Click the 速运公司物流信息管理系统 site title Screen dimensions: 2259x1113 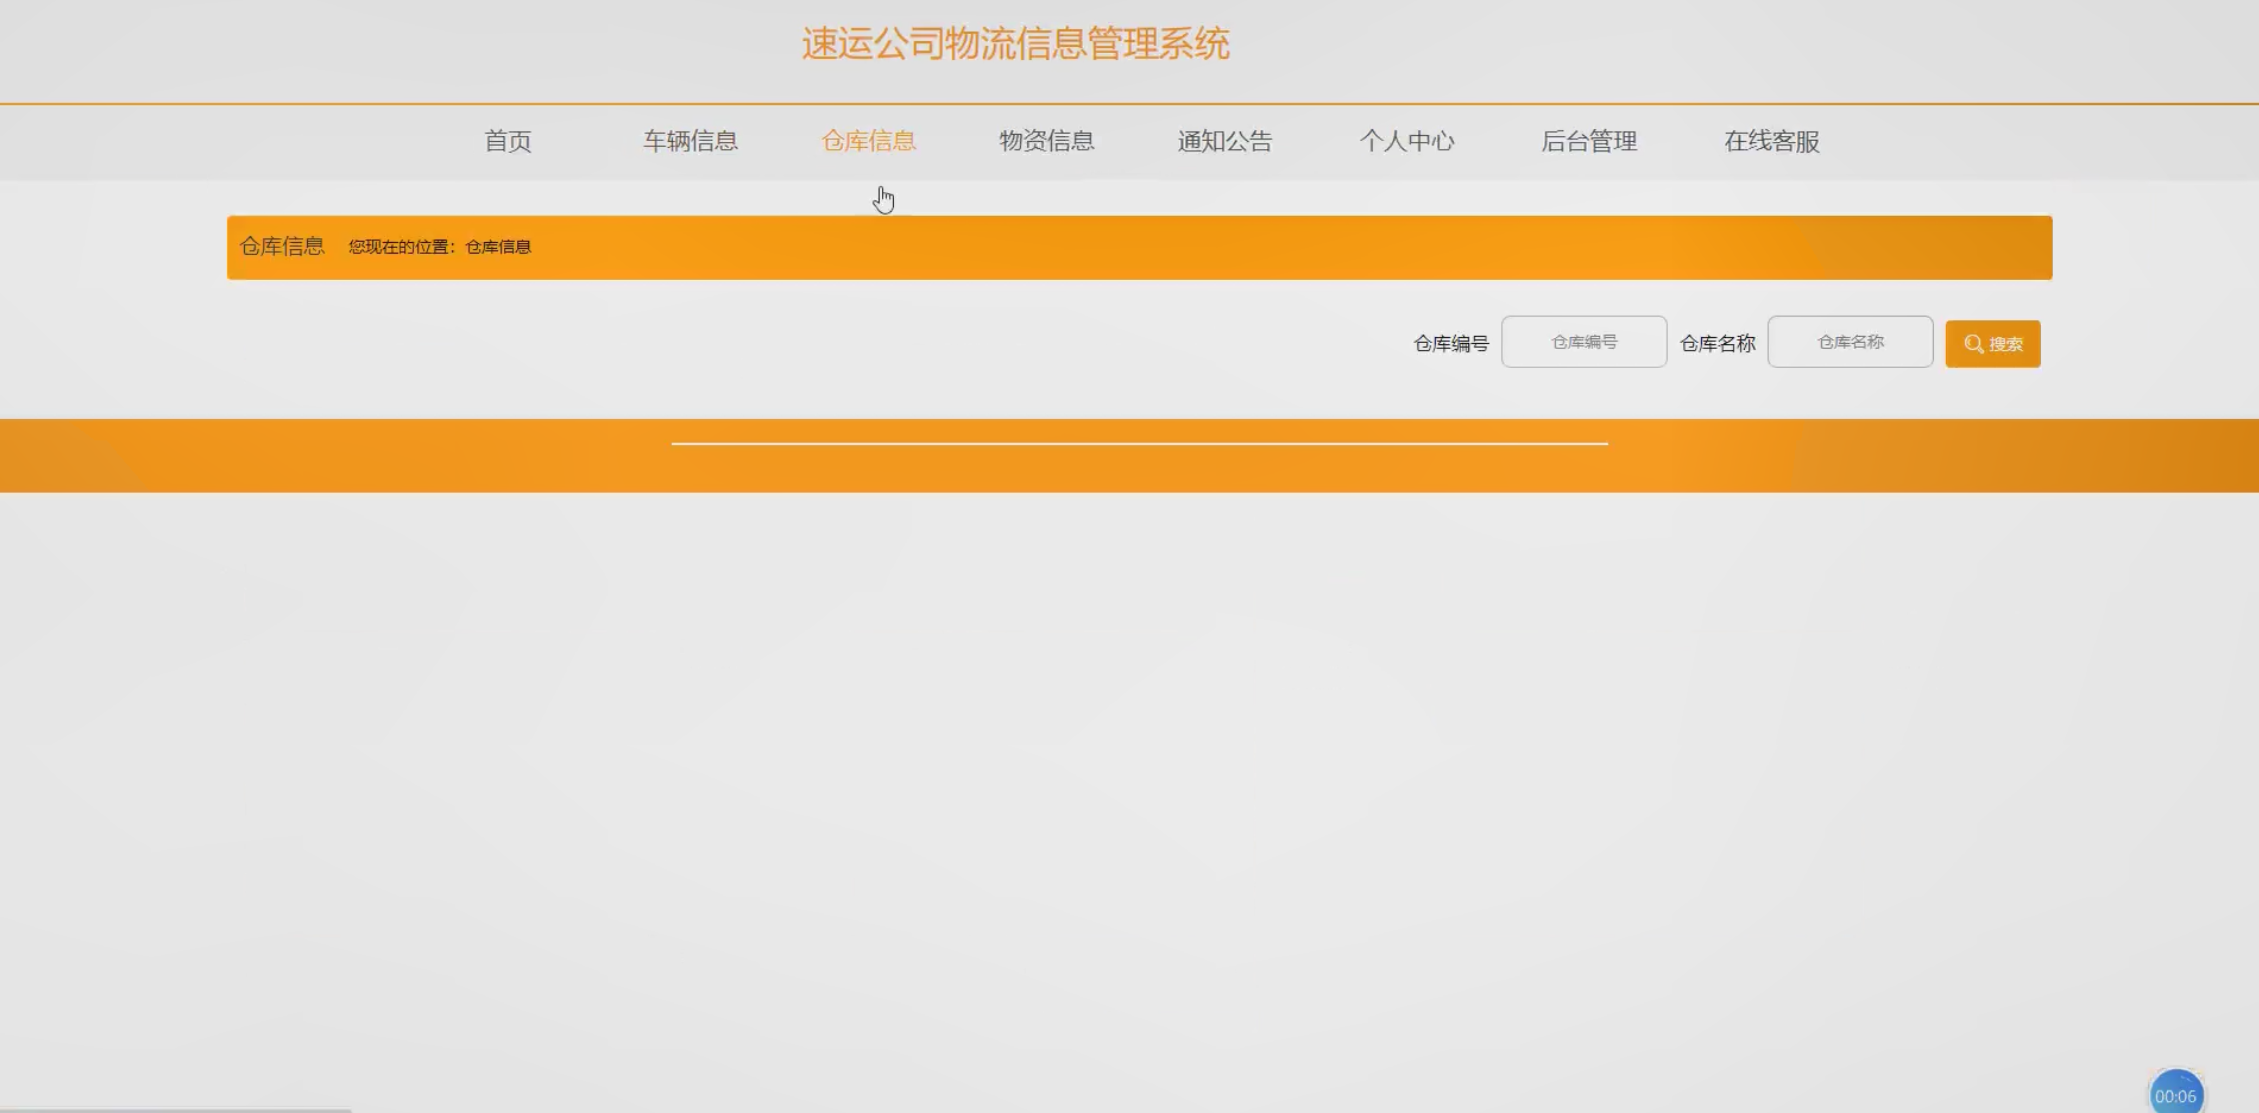(x=1015, y=44)
